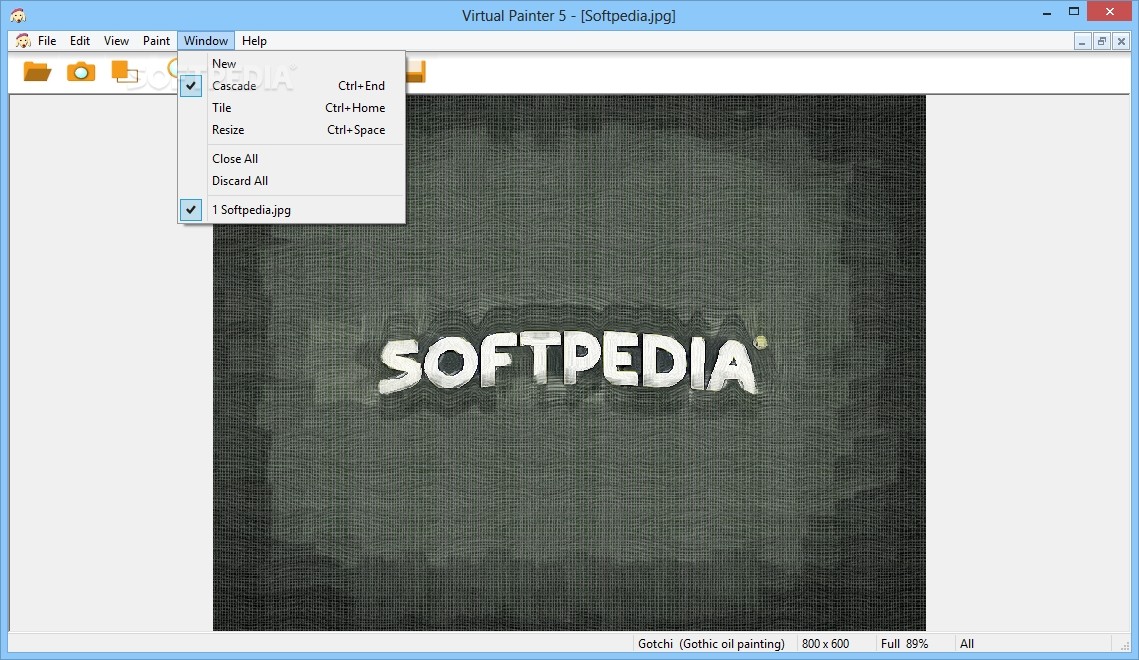The width and height of the screenshot is (1139, 660).
Task: Minimize the inner Softpedia.jpg document window
Action: point(1082,41)
